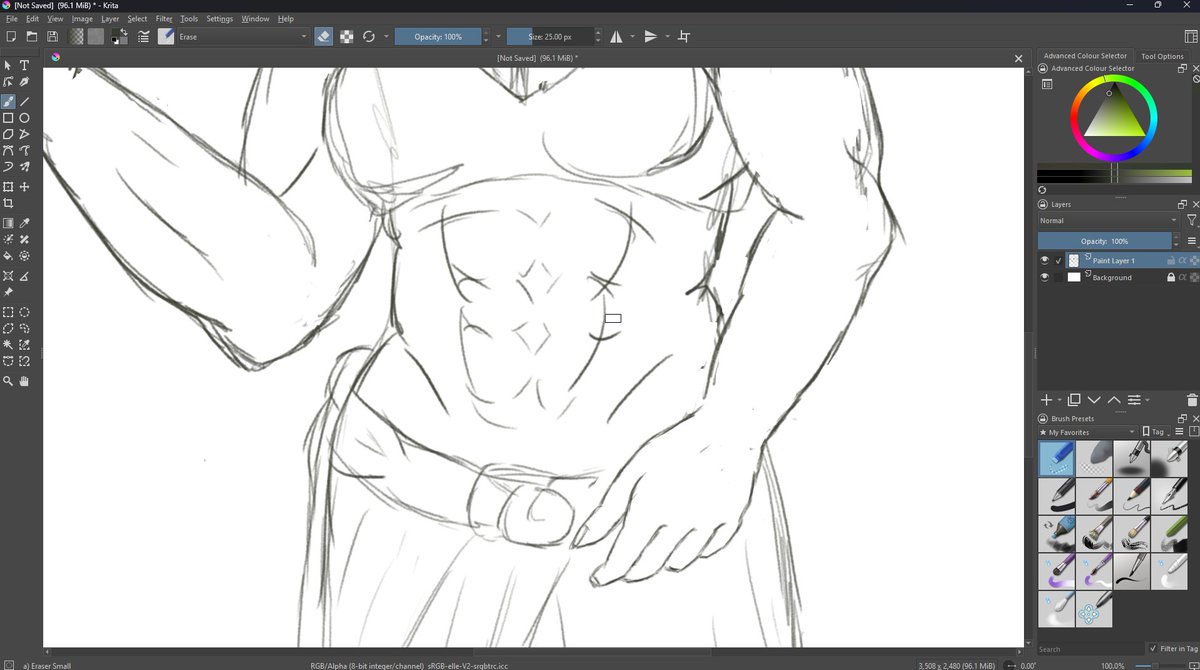Add a new layer with the plus button
1200x670 pixels.
1046,400
